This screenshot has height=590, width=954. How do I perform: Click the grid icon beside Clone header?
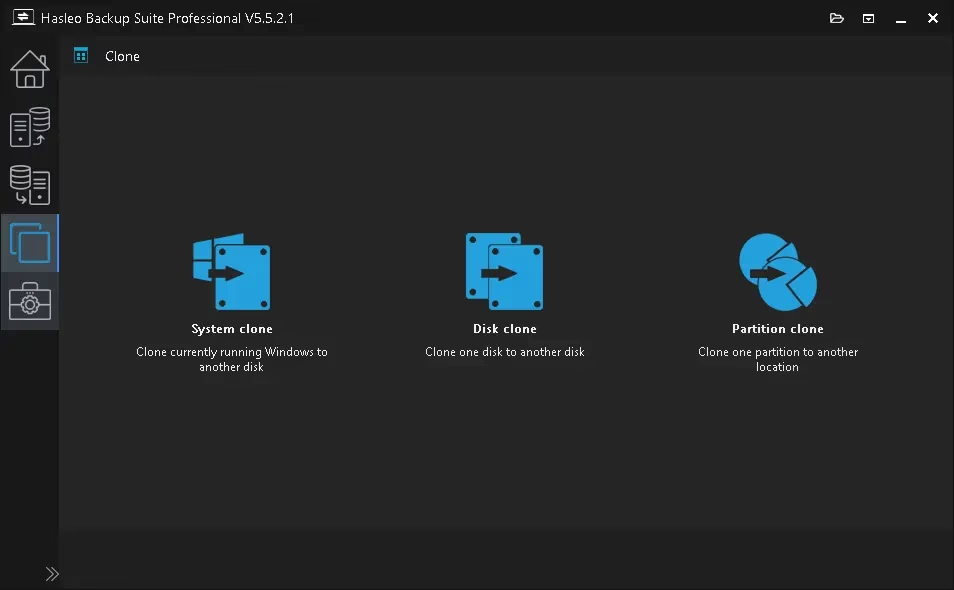[81, 56]
